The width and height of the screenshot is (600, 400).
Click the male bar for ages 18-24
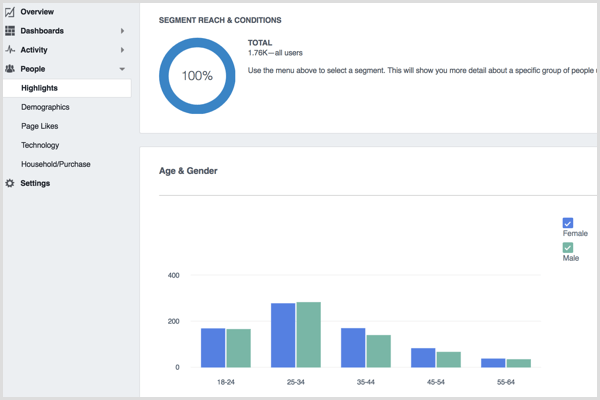(x=238, y=348)
